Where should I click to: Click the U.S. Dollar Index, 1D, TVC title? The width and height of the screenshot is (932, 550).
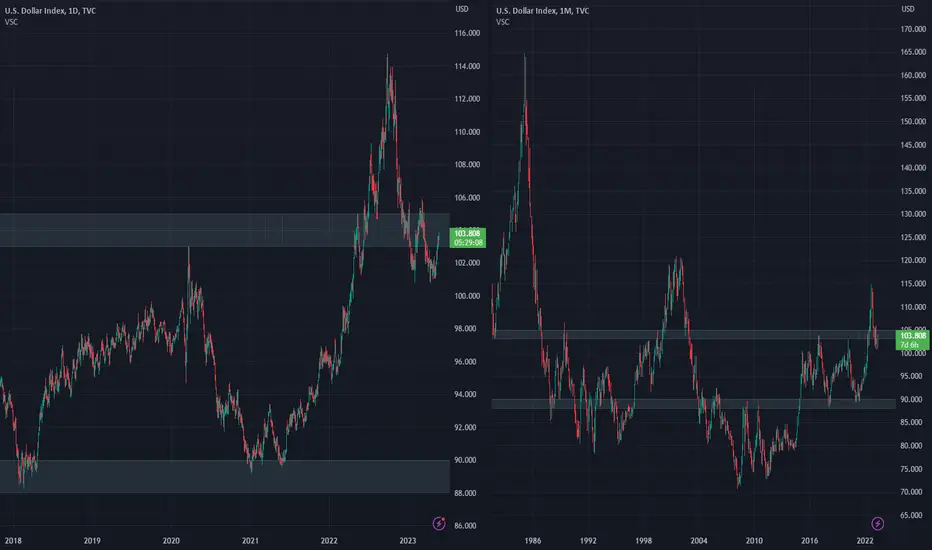tap(50, 11)
